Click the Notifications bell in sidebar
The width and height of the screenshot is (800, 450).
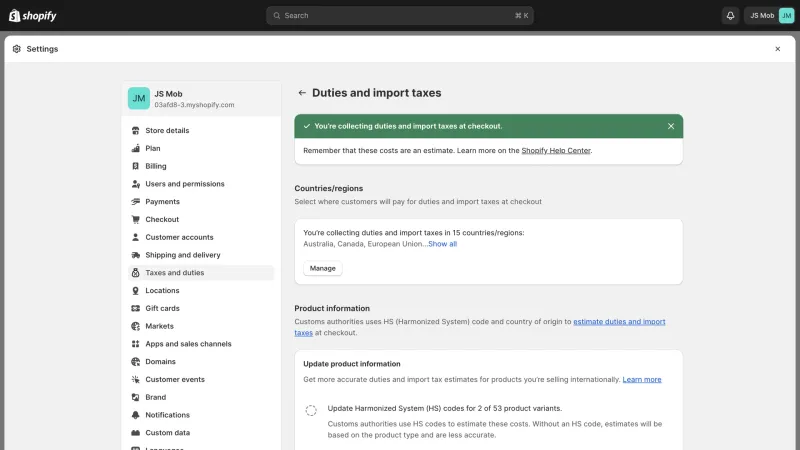(x=135, y=415)
